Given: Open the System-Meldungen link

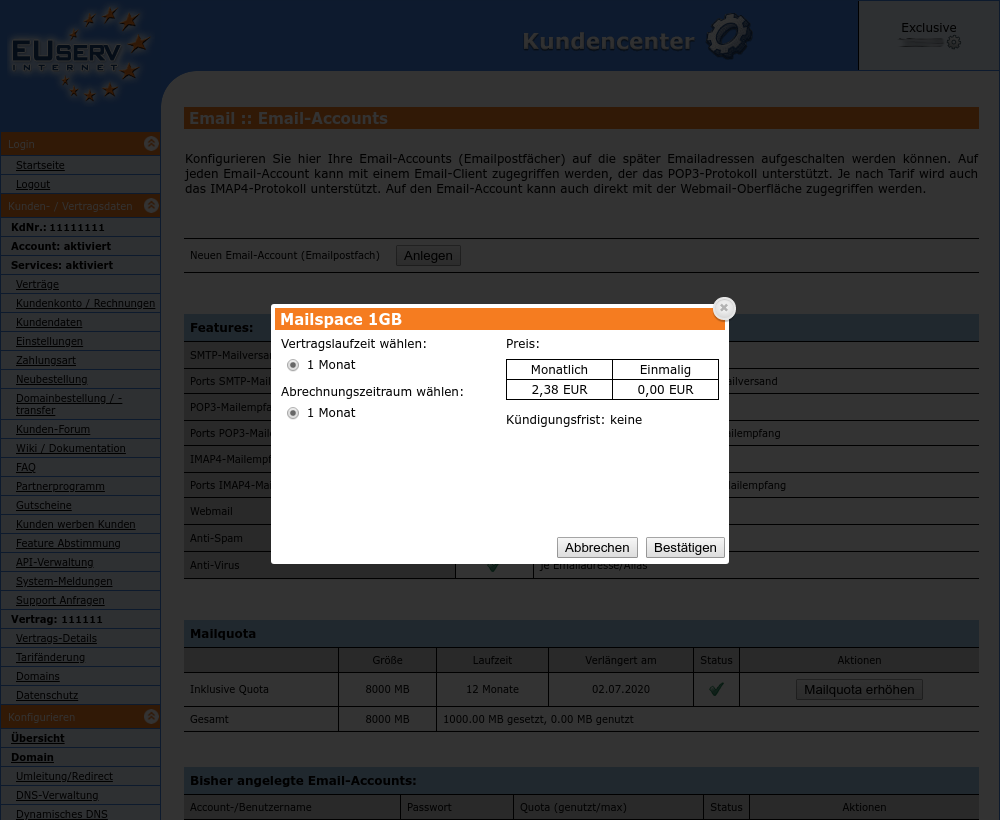Looking at the screenshot, I should (64, 582).
